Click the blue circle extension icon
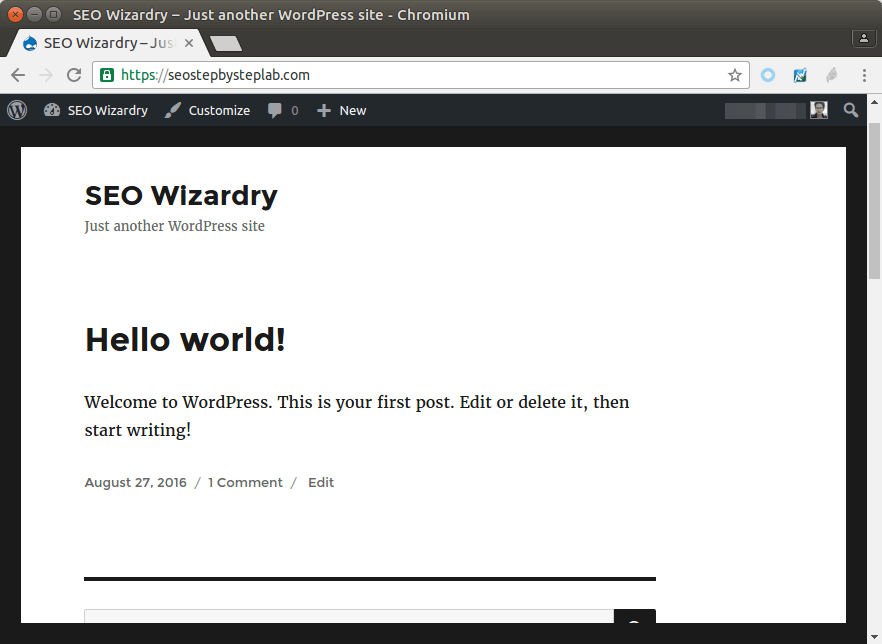The image size is (882, 644). 768,75
